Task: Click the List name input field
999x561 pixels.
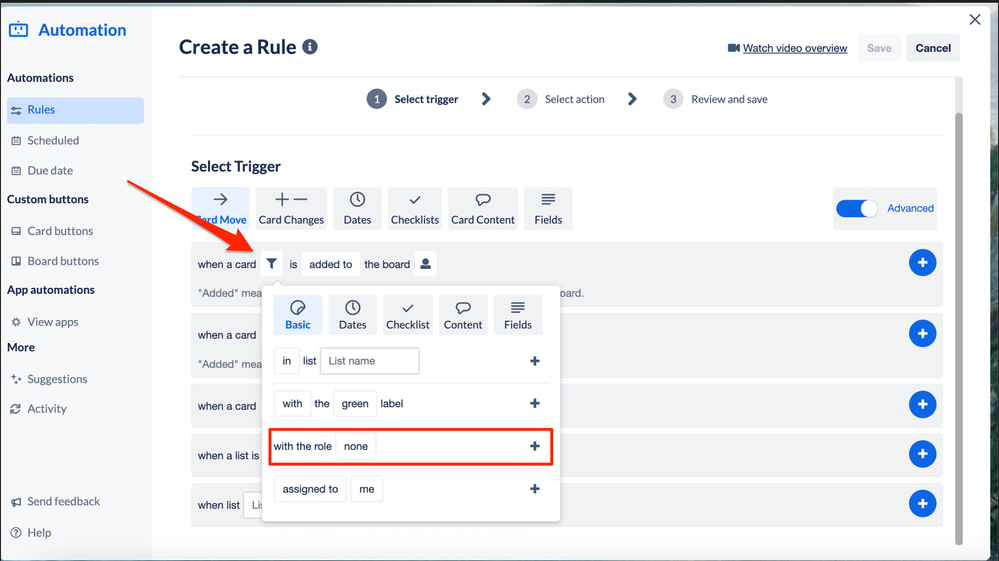Action: (370, 361)
